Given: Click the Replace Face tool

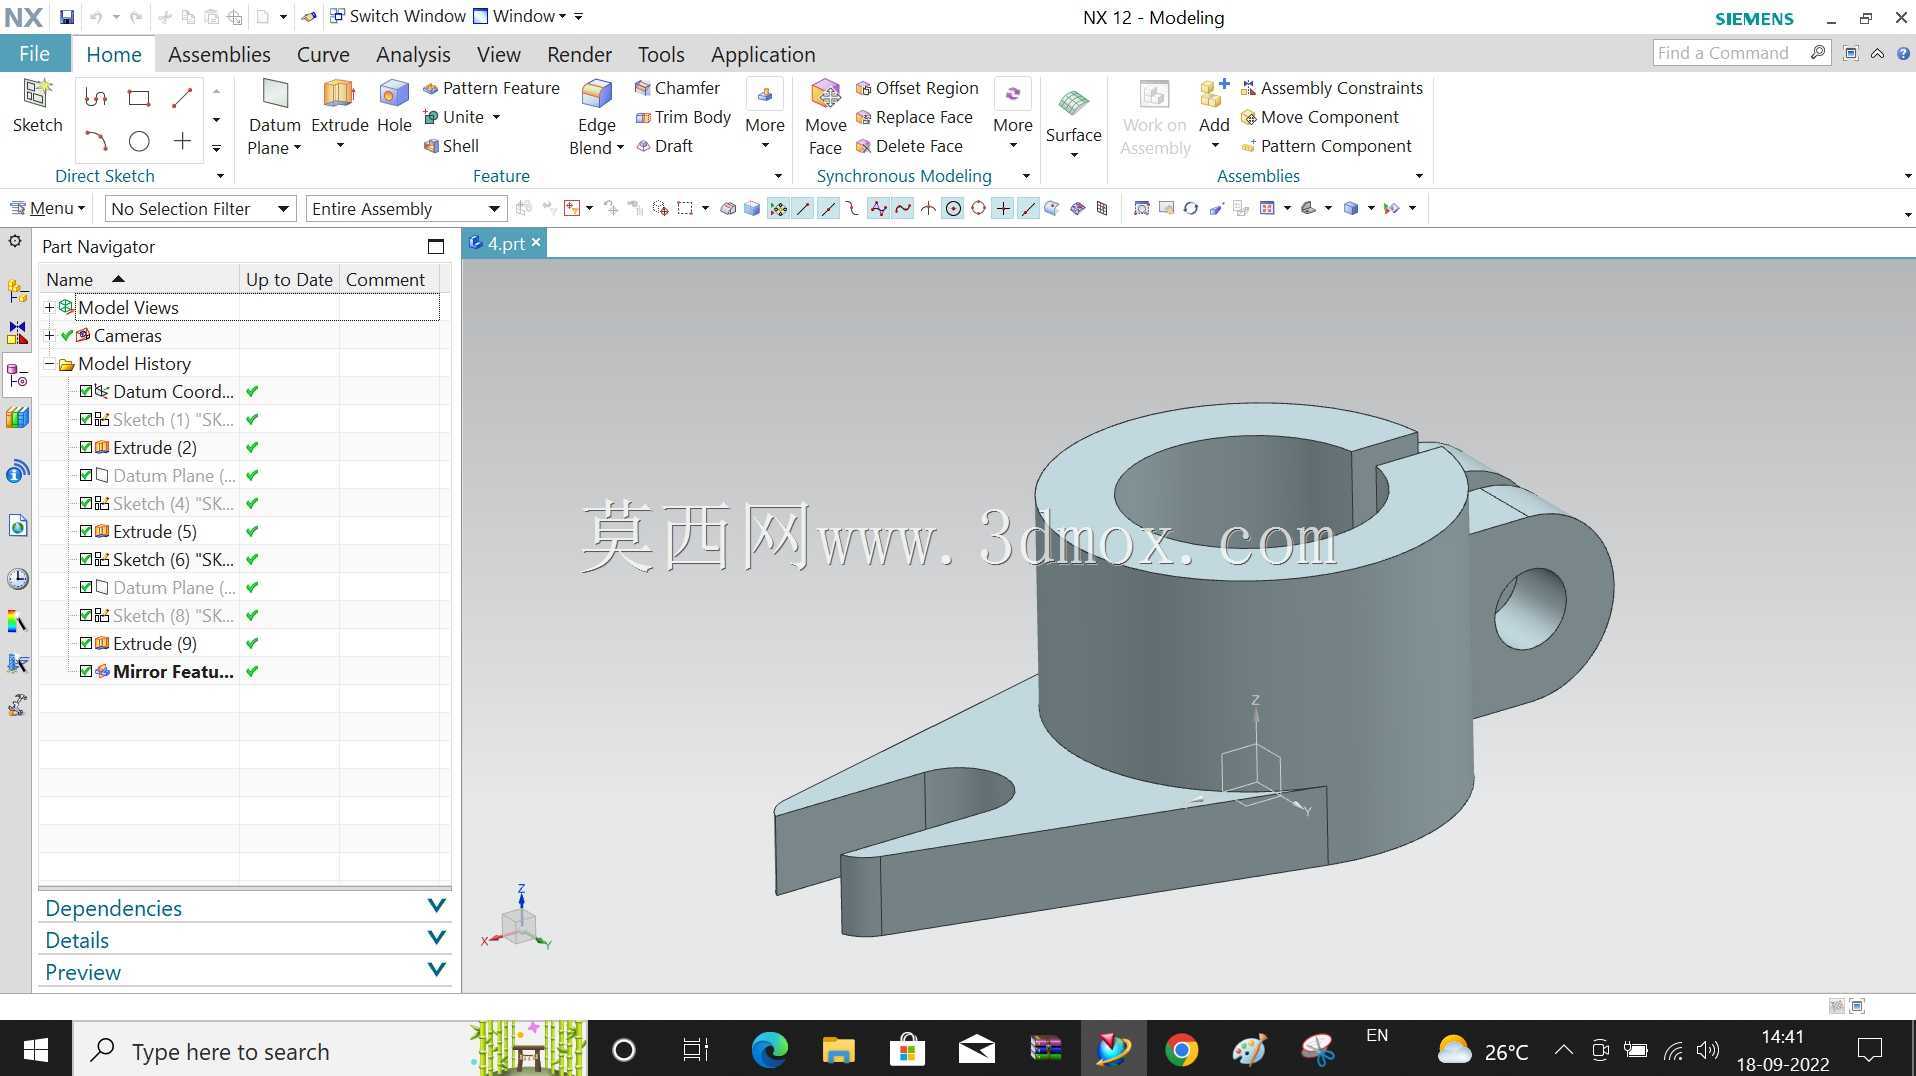Looking at the screenshot, I should pos(914,117).
